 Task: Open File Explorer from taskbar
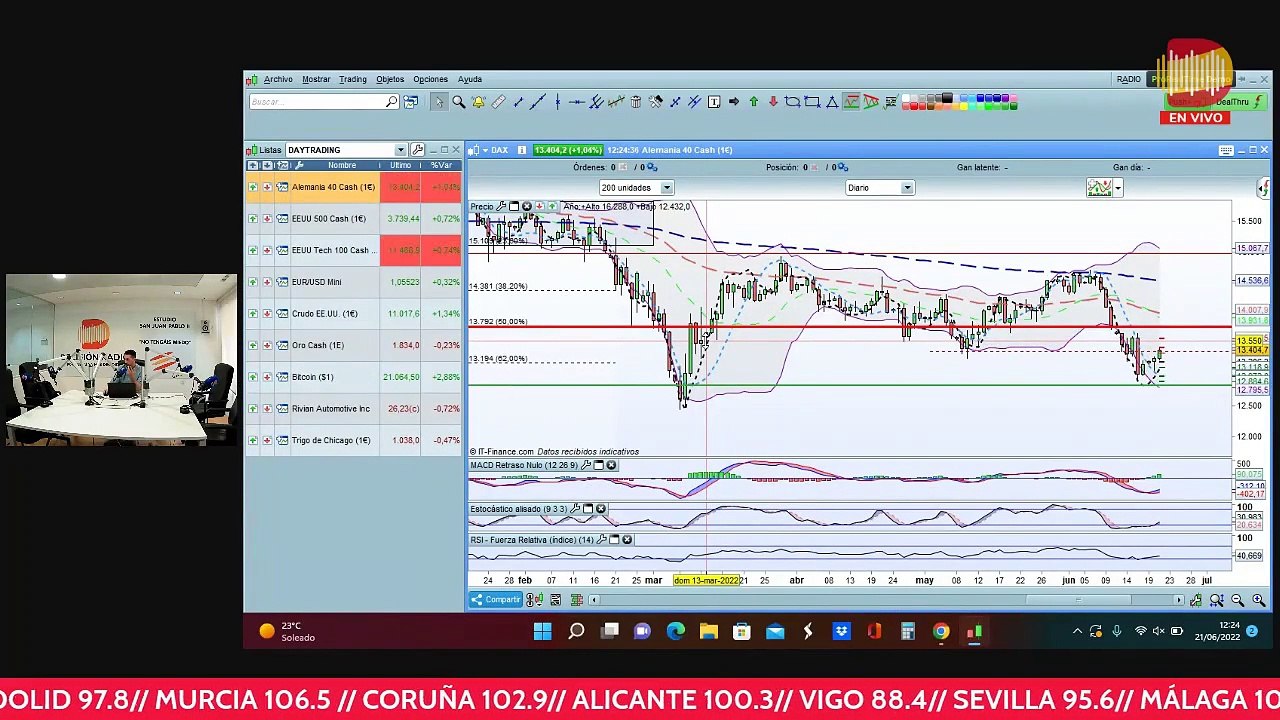708,631
